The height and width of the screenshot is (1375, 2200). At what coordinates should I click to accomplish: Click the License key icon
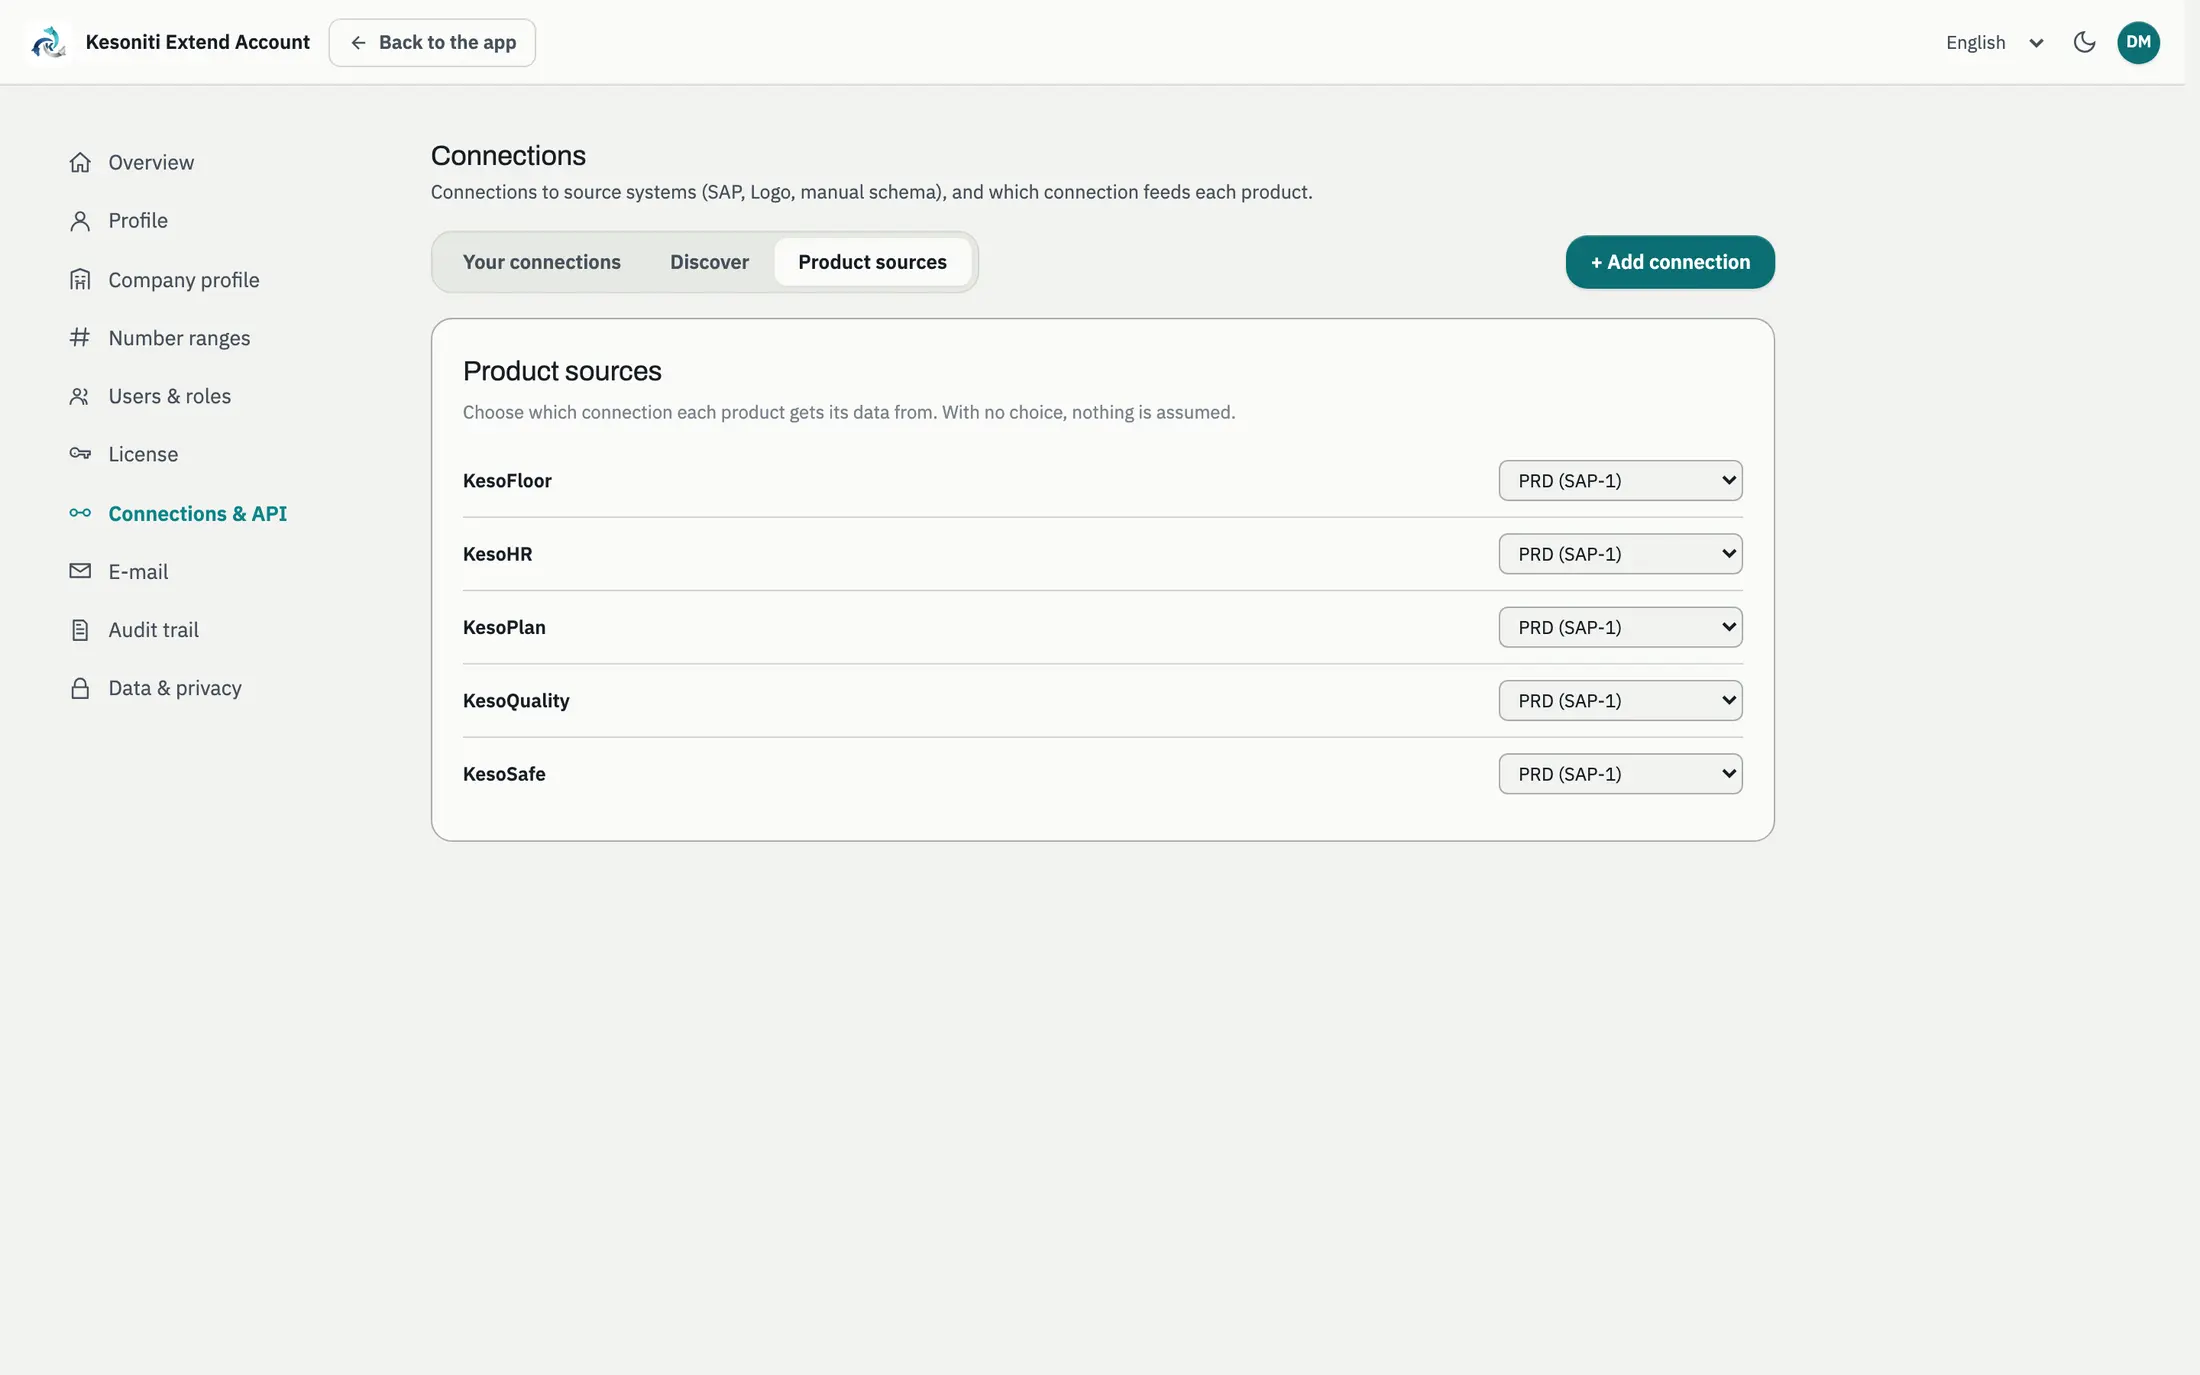tap(80, 454)
